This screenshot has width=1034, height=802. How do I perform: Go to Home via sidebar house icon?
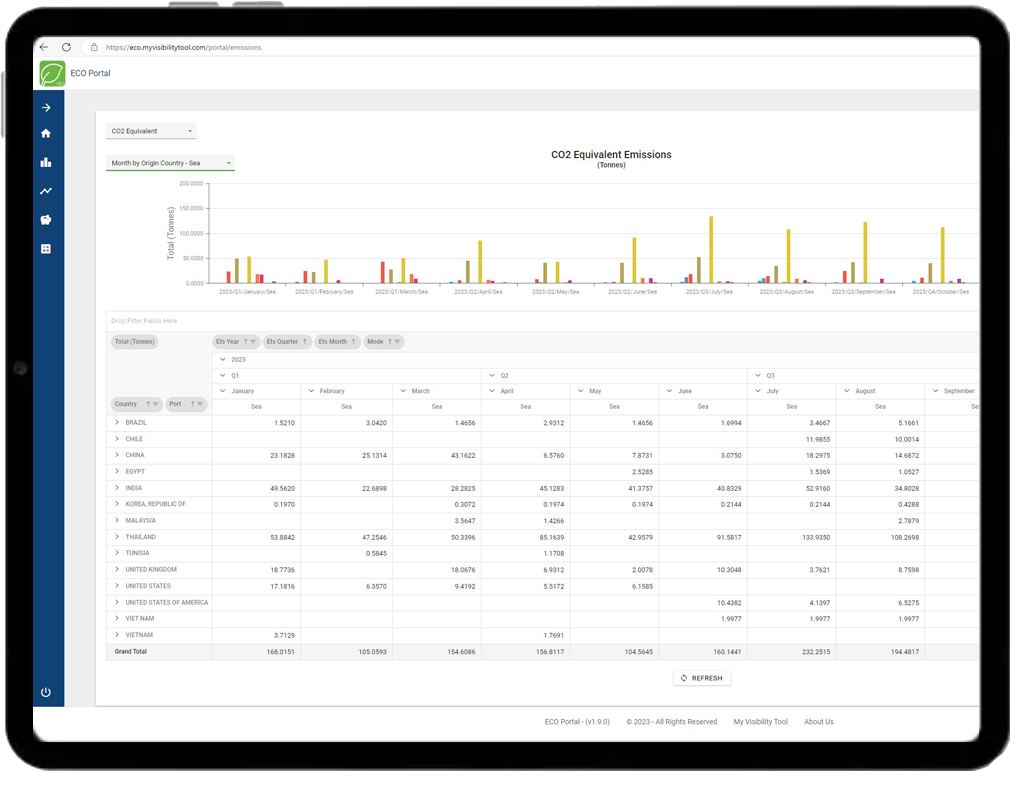pyautogui.click(x=46, y=133)
